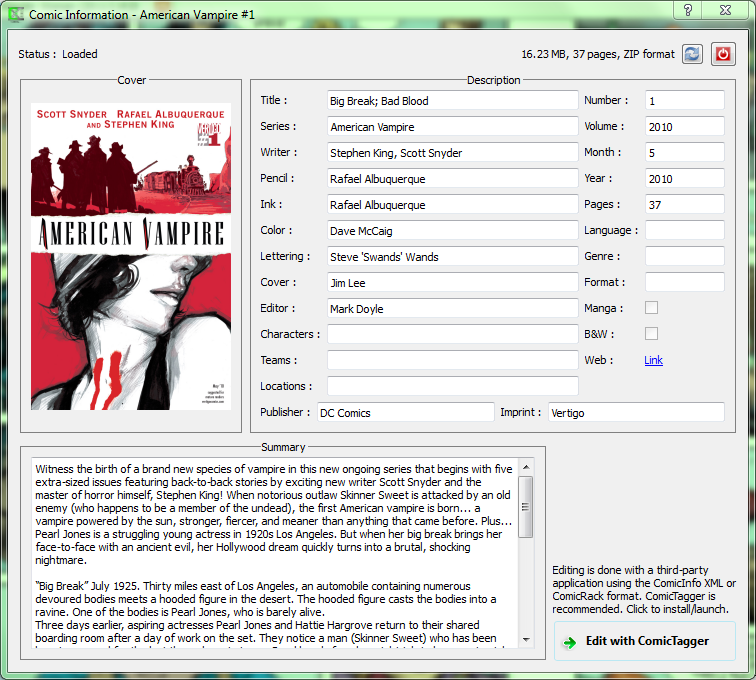Screen dimensions: 756x680
Task: Click the help question mark button
Action: pos(688,10)
